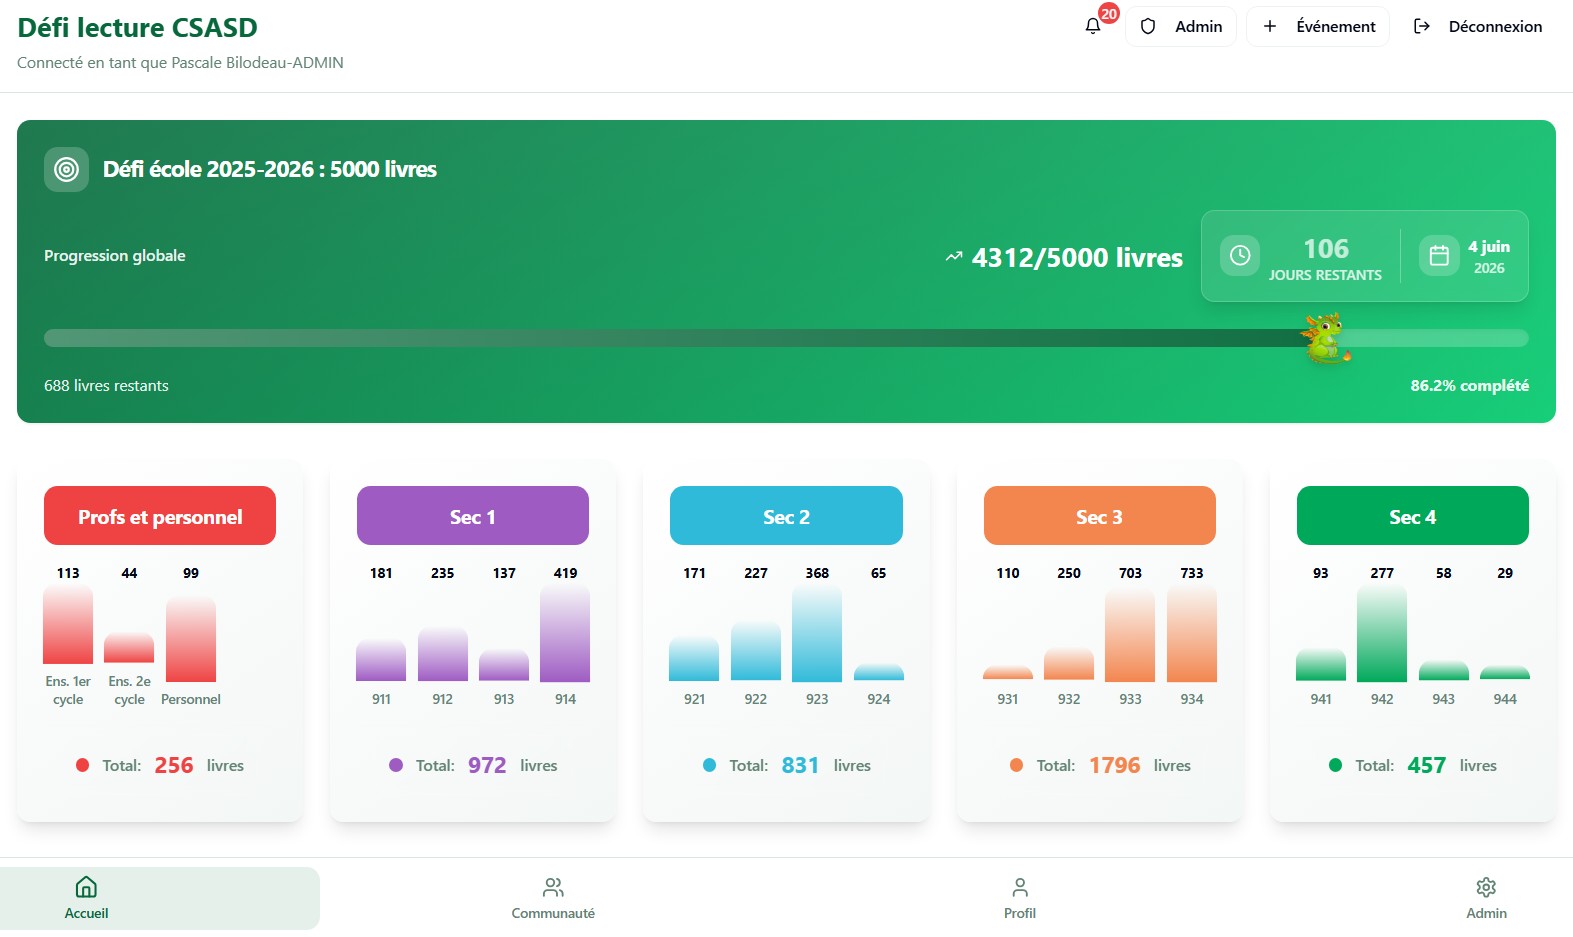Add a new Événement

click(x=1318, y=27)
